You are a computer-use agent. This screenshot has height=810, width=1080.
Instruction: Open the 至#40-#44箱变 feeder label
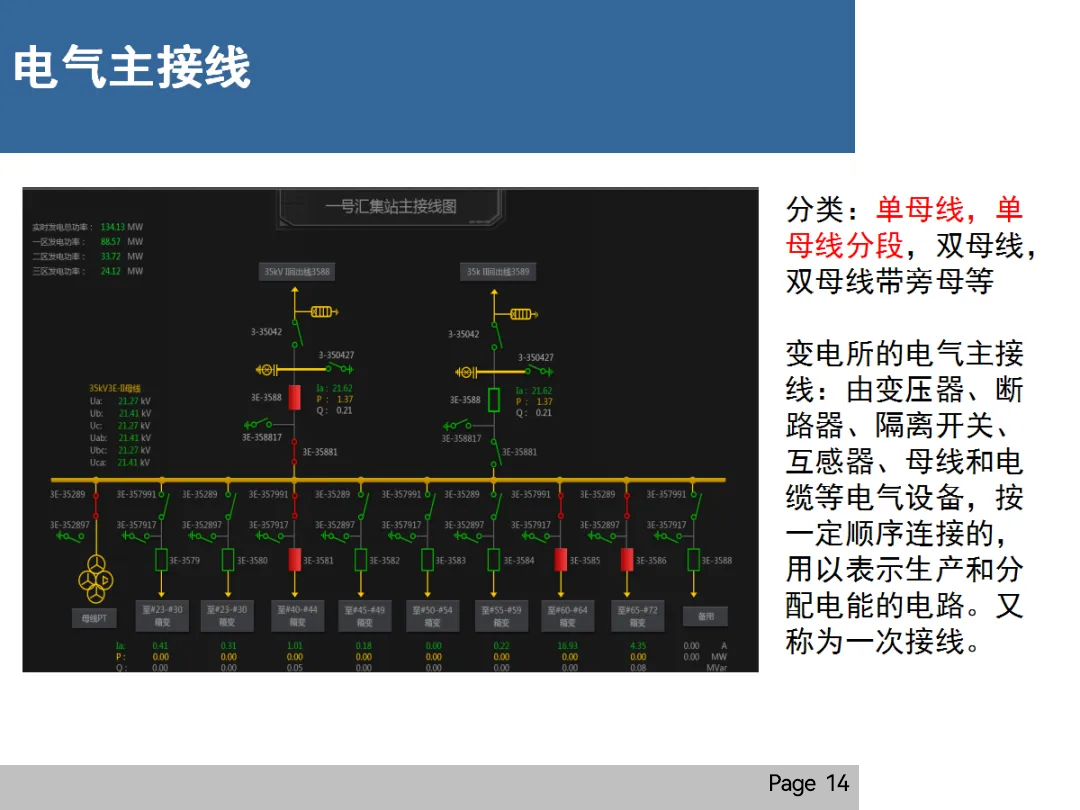pos(296,617)
